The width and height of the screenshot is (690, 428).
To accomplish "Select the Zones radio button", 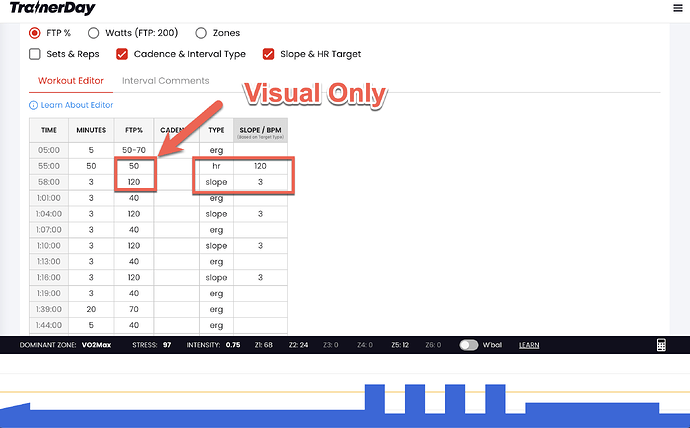I will click(202, 33).
